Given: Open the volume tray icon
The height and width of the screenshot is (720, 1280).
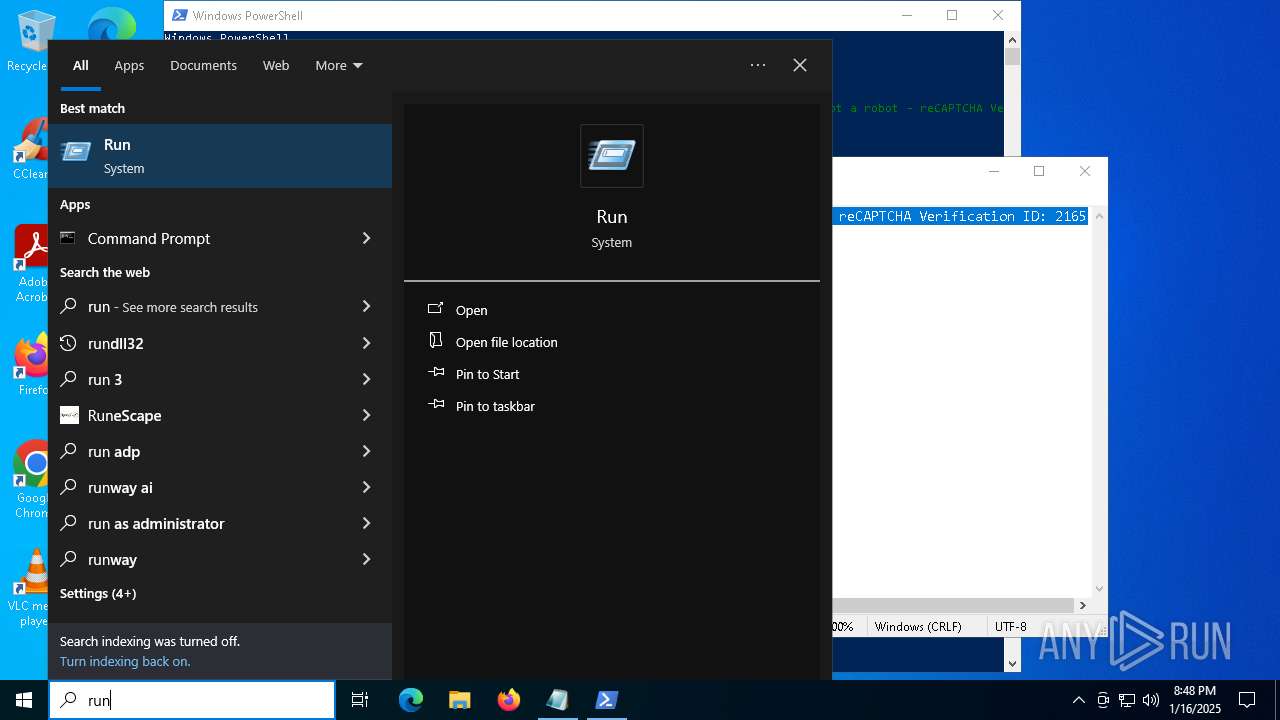Looking at the screenshot, I should click(x=1151, y=700).
